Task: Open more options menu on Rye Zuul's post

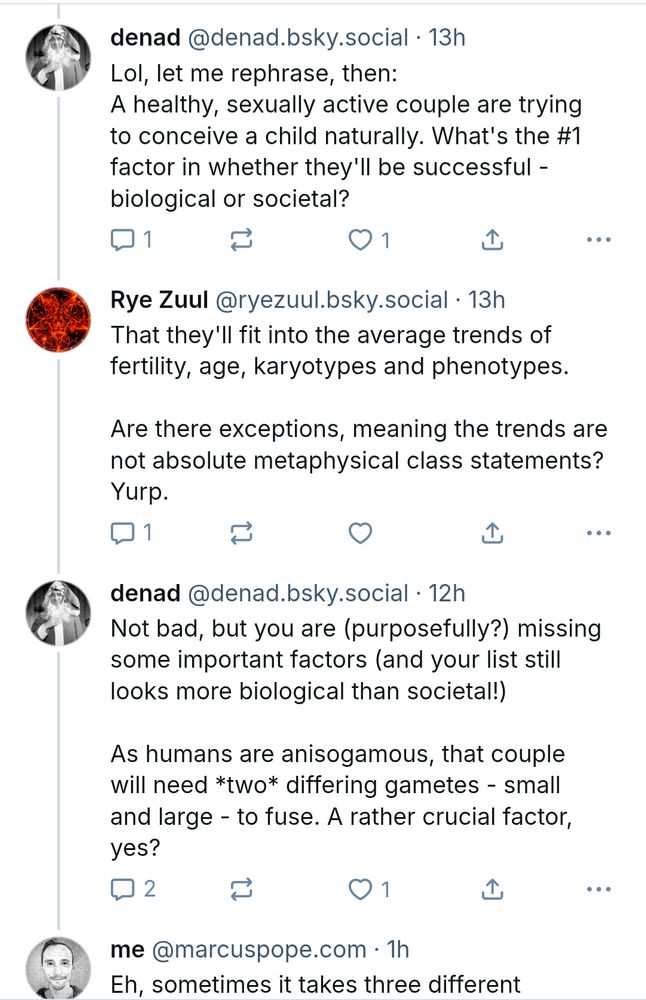Action: [598, 534]
